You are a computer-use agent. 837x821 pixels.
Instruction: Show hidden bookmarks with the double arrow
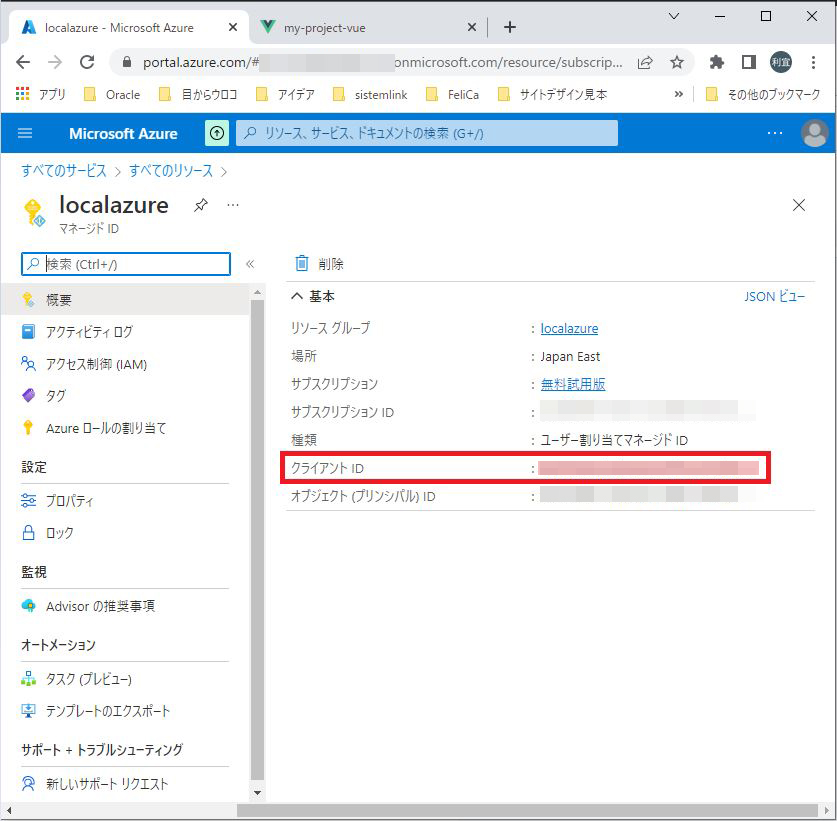click(678, 94)
